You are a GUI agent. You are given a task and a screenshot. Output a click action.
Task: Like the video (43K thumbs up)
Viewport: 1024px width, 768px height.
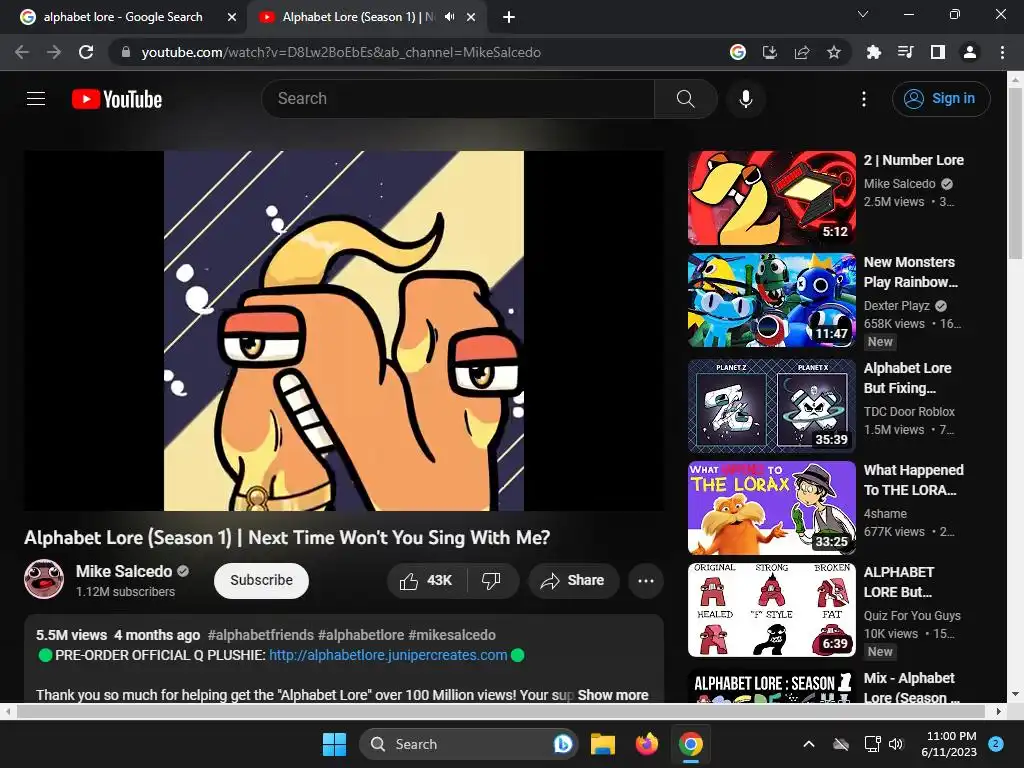(x=426, y=581)
